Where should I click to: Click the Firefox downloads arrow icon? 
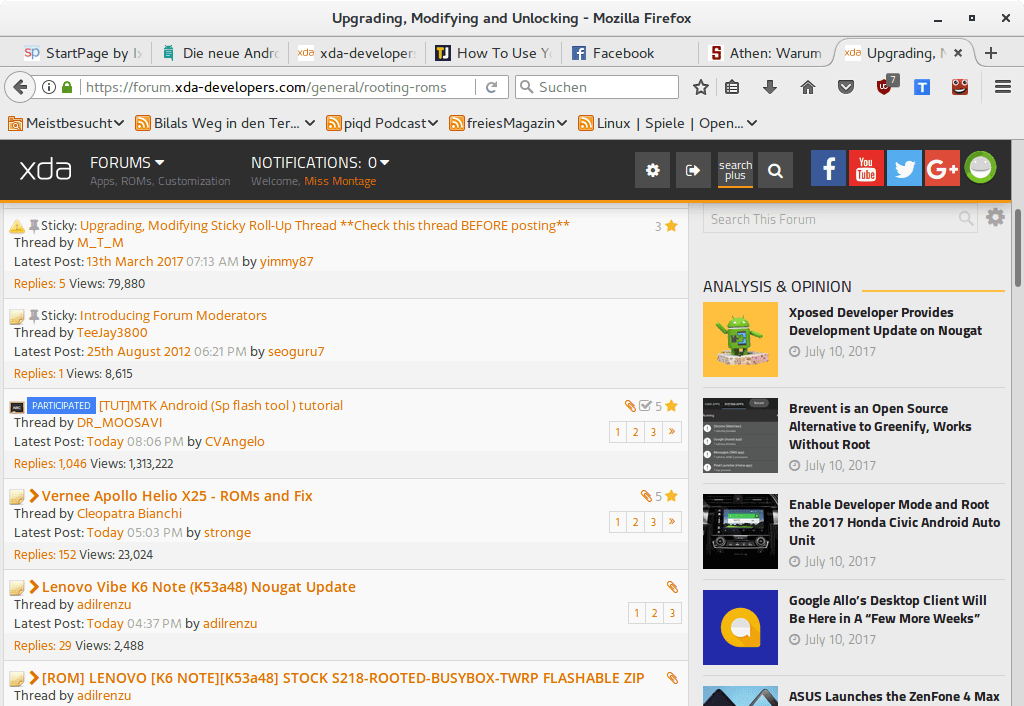[x=770, y=88]
